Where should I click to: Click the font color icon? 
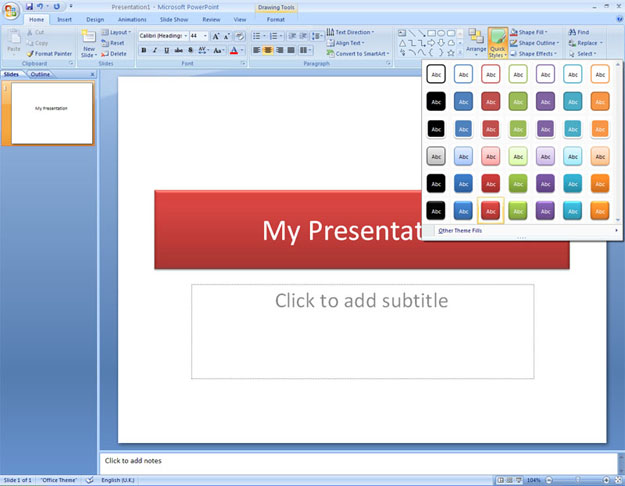tap(233, 50)
